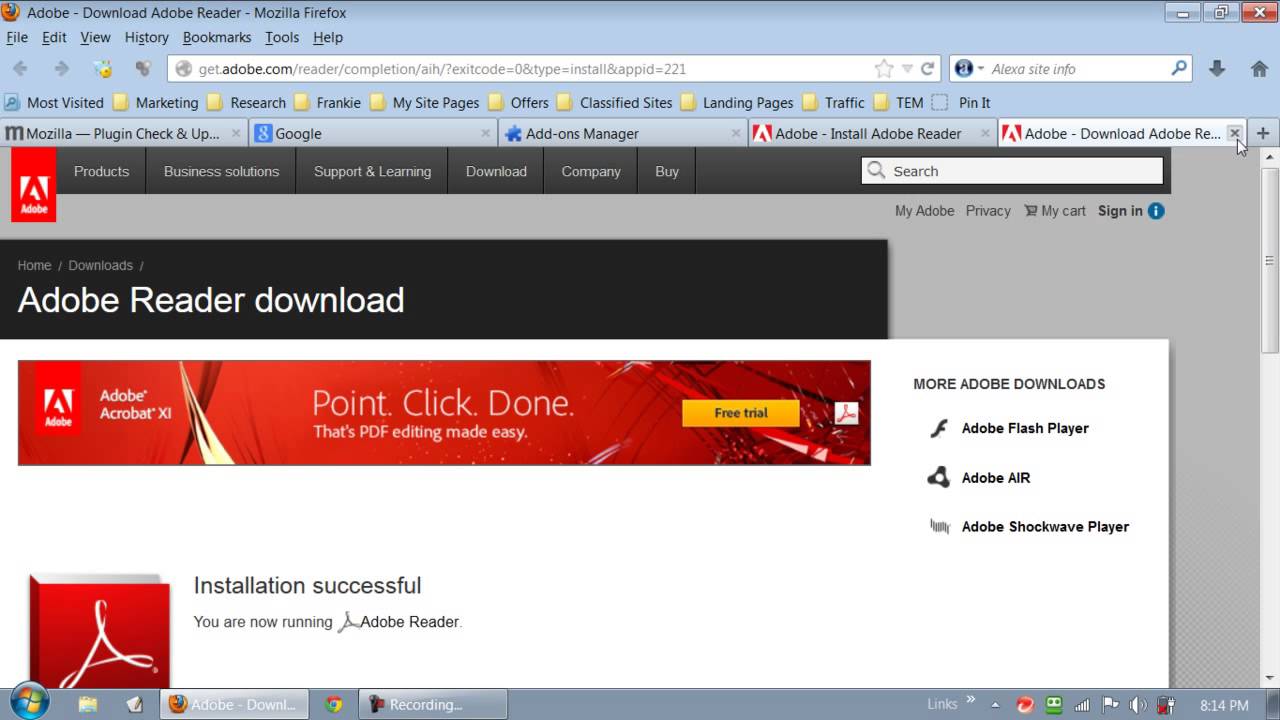Click the globe site identity icon
The height and width of the screenshot is (720, 1280).
pos(183,69)
